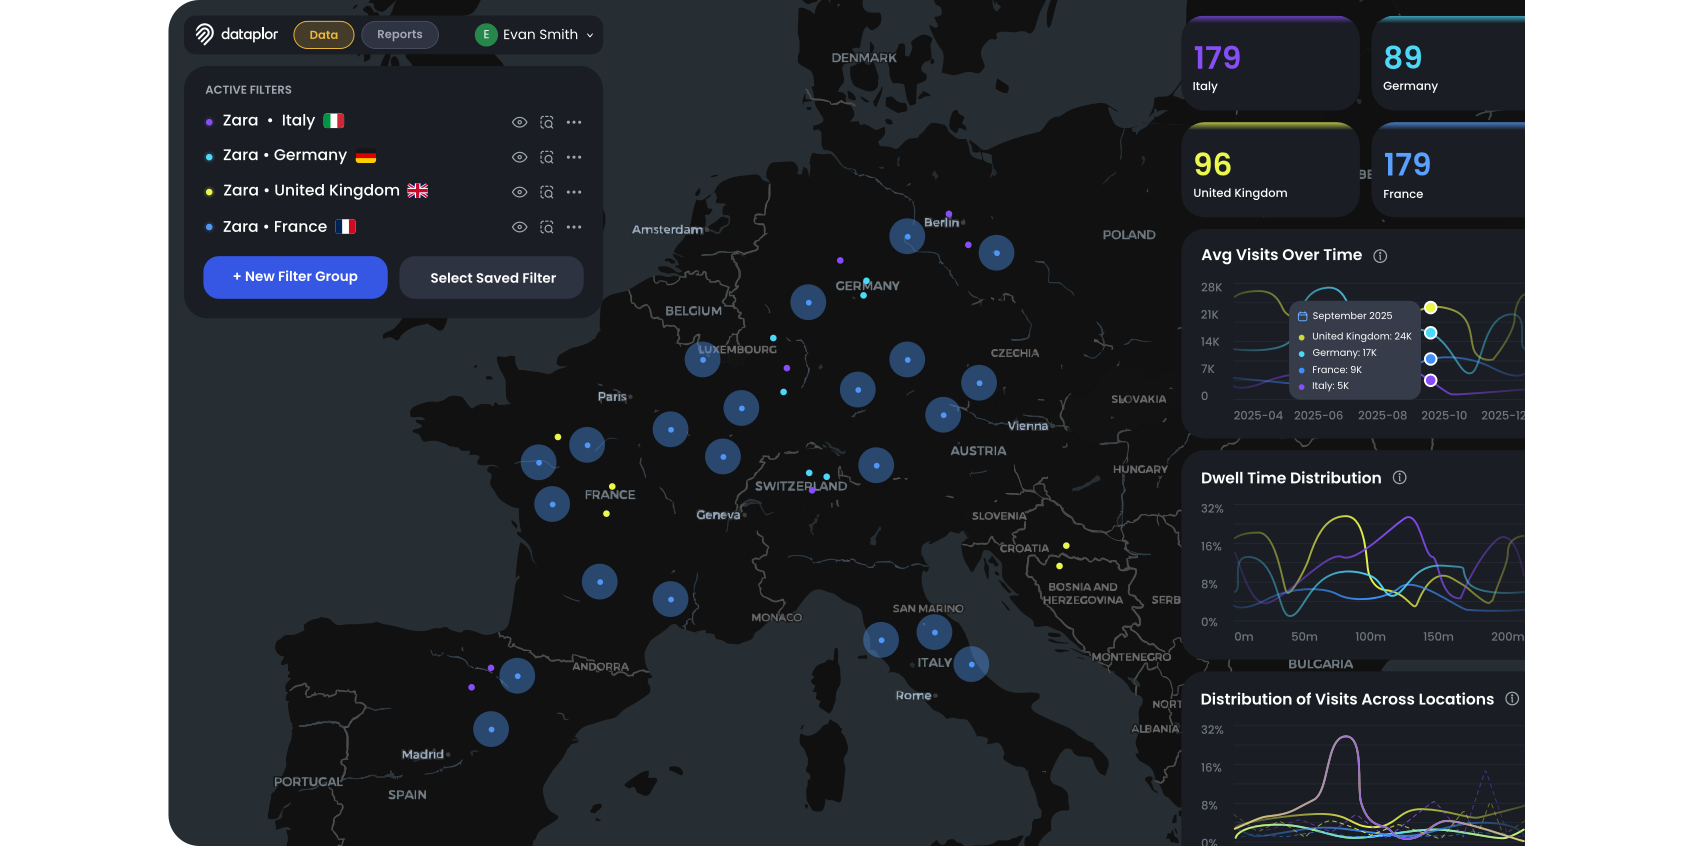Click the dataplor logo icon
The height and width of the screenshot is (846, 1693).
tap(204, 34)
